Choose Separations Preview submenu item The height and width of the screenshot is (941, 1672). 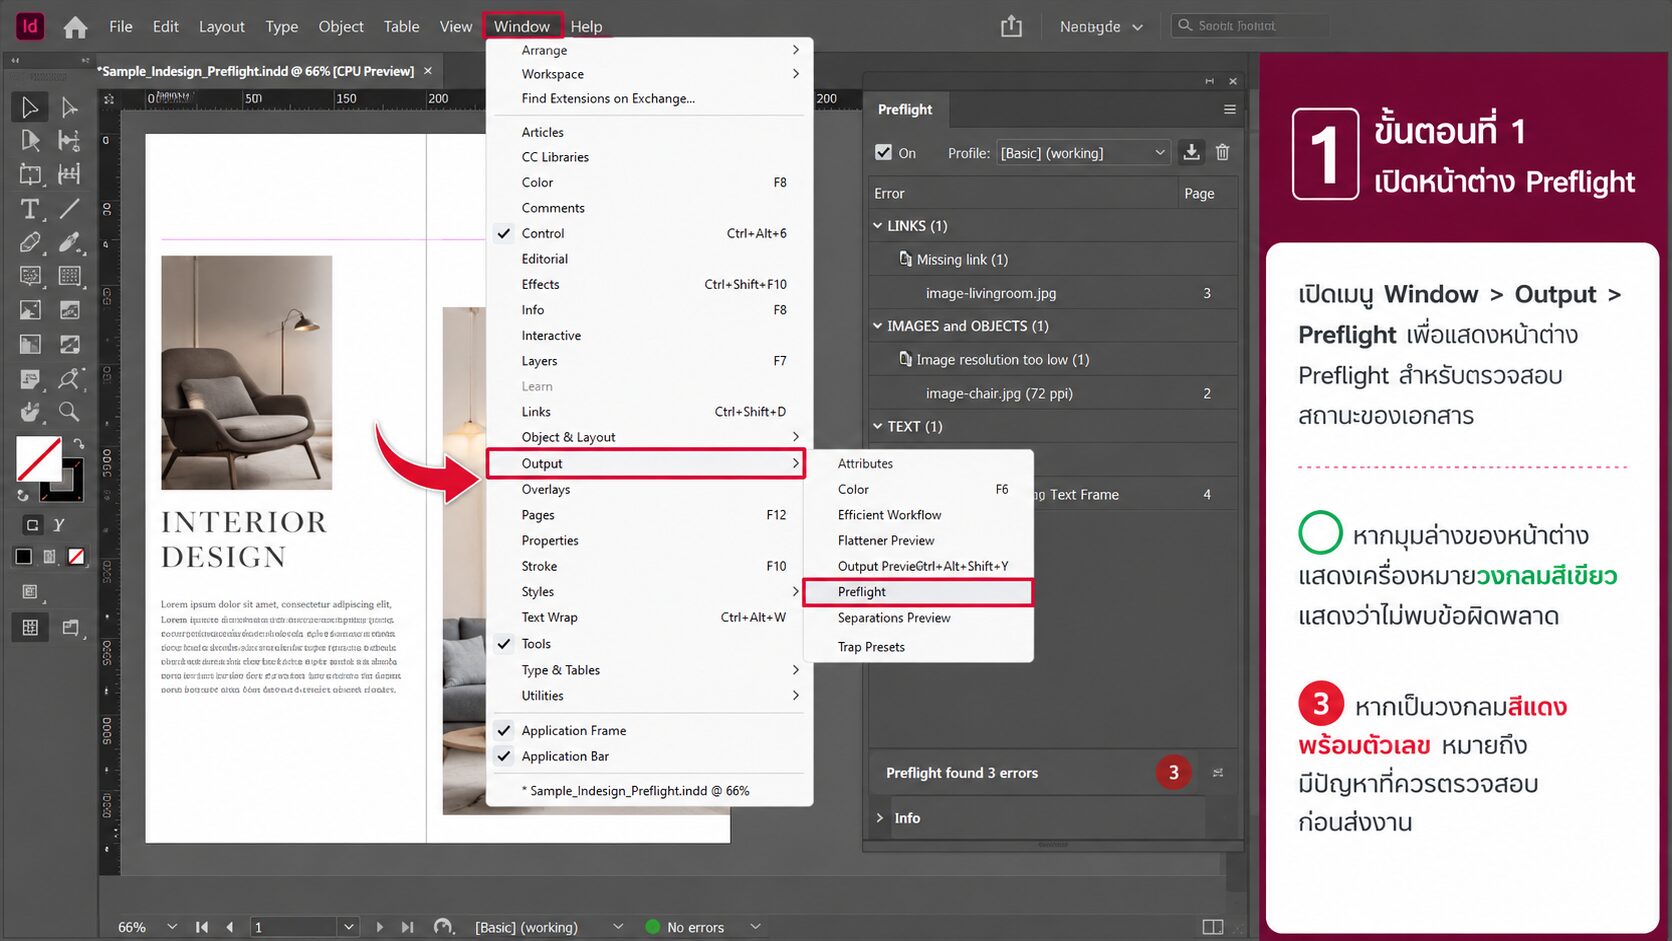click(x=918, y=618)
